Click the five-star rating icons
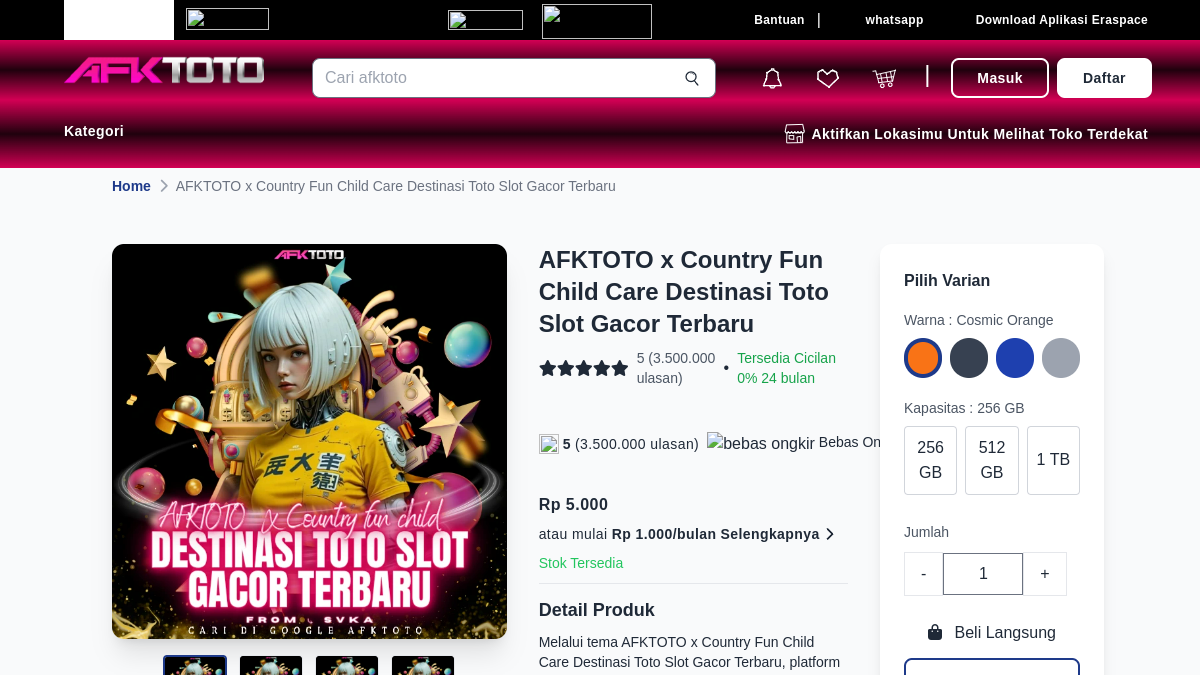This screenshot has height=675, width=1200. click(x=584, y=368)
